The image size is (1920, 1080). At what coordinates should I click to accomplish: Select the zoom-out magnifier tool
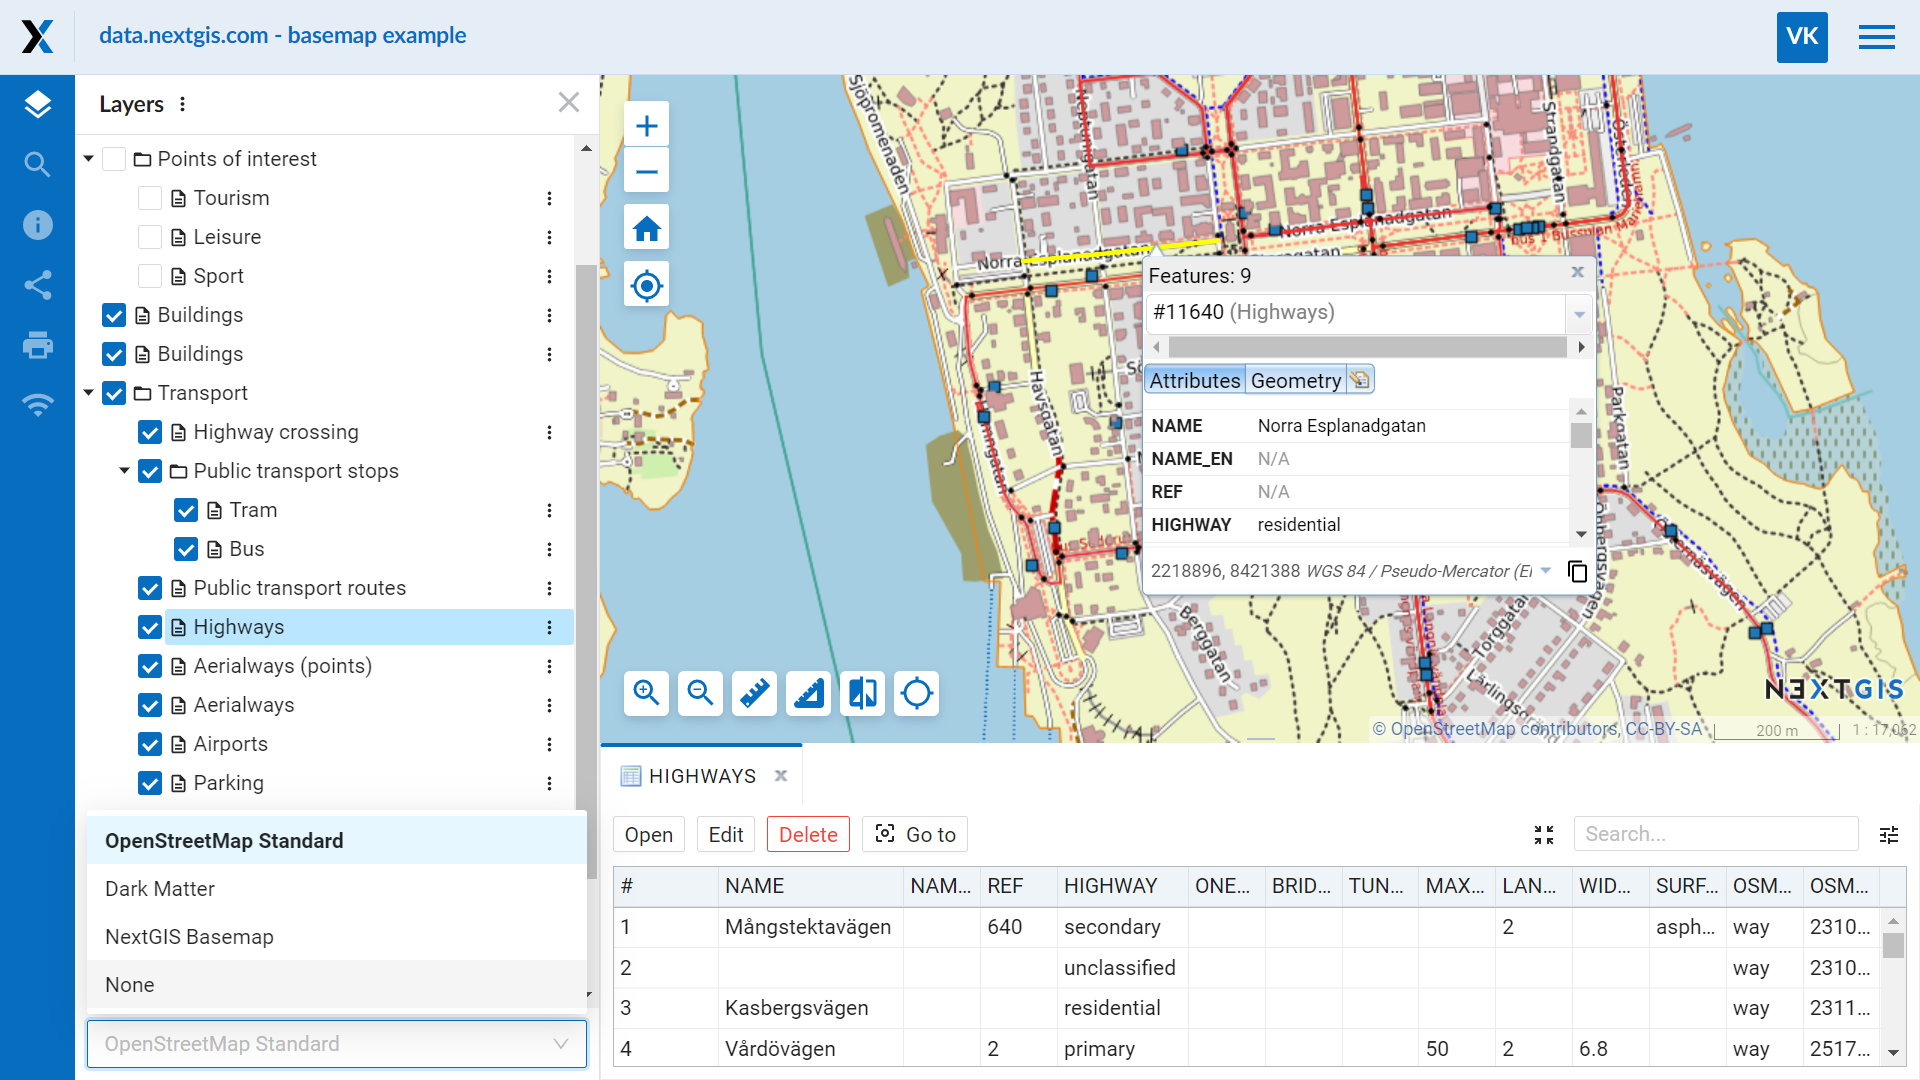pos(700,693)
